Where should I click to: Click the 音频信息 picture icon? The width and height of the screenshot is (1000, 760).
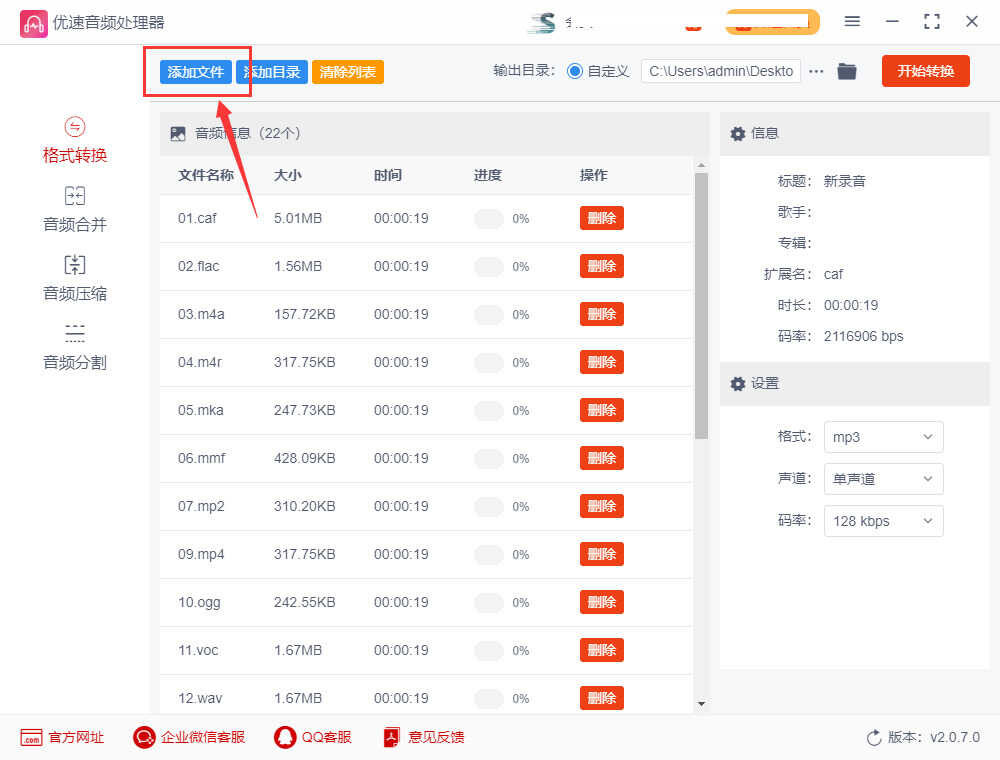pyautogui.click(x=178, y=134)
